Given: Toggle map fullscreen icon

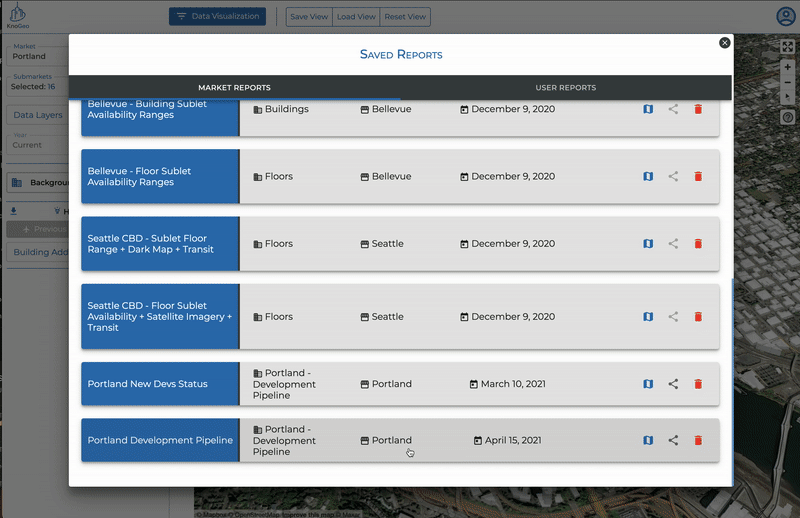Looking at the screenshot, I should [x=787, y=47].
